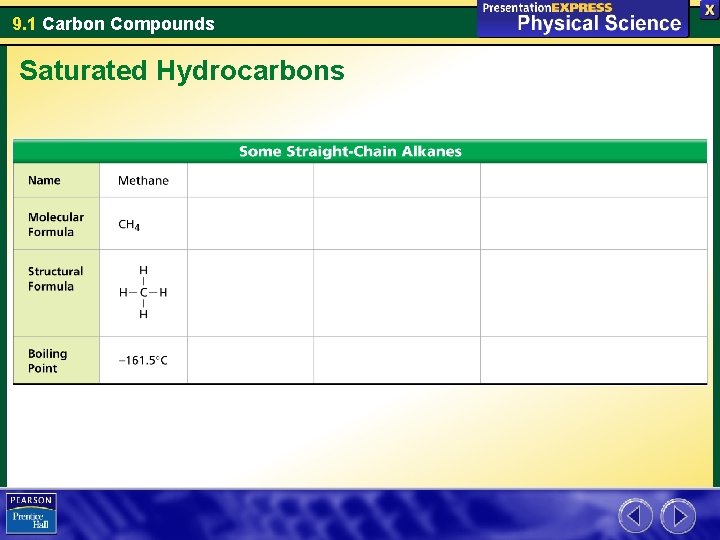Click the 'Molecular Formula' row label

56,224
